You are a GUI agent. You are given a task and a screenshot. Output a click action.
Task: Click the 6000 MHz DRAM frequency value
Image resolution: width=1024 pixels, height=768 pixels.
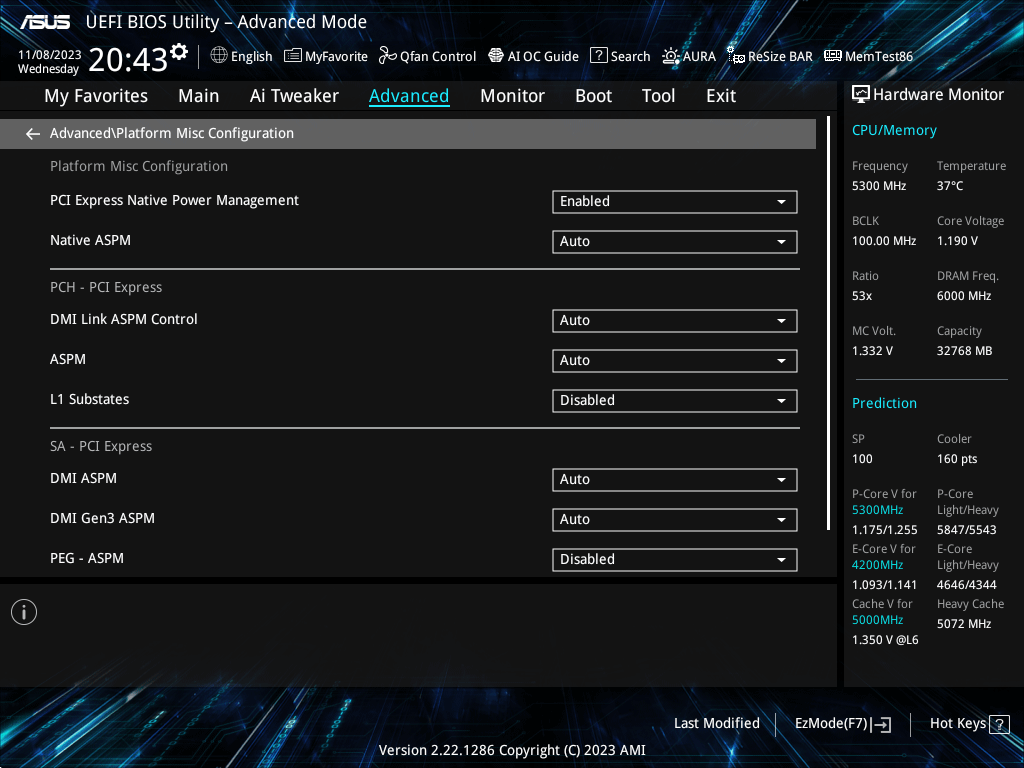pyautogui.click(x=964, y=296)
